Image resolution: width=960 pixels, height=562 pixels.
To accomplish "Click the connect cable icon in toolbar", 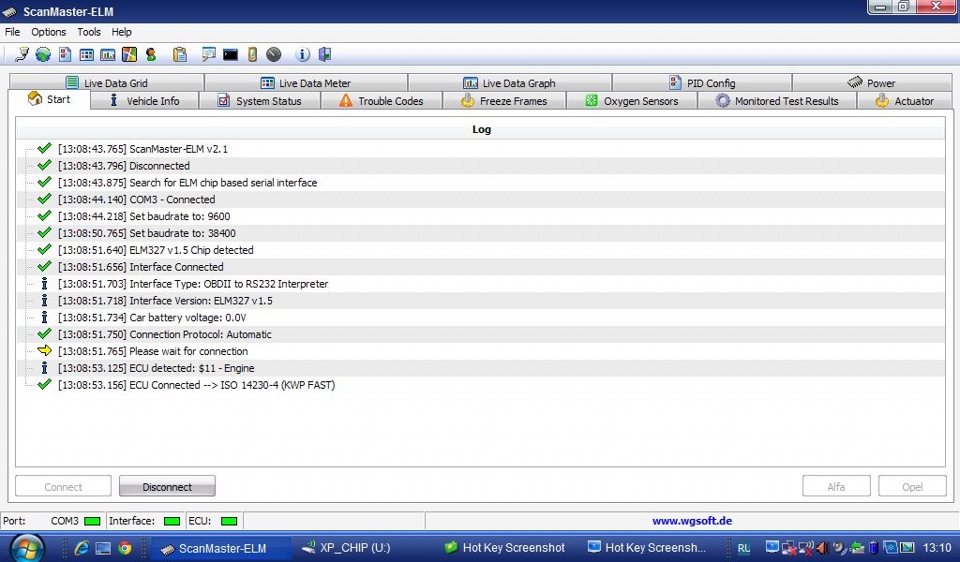I will click(22, 54).
